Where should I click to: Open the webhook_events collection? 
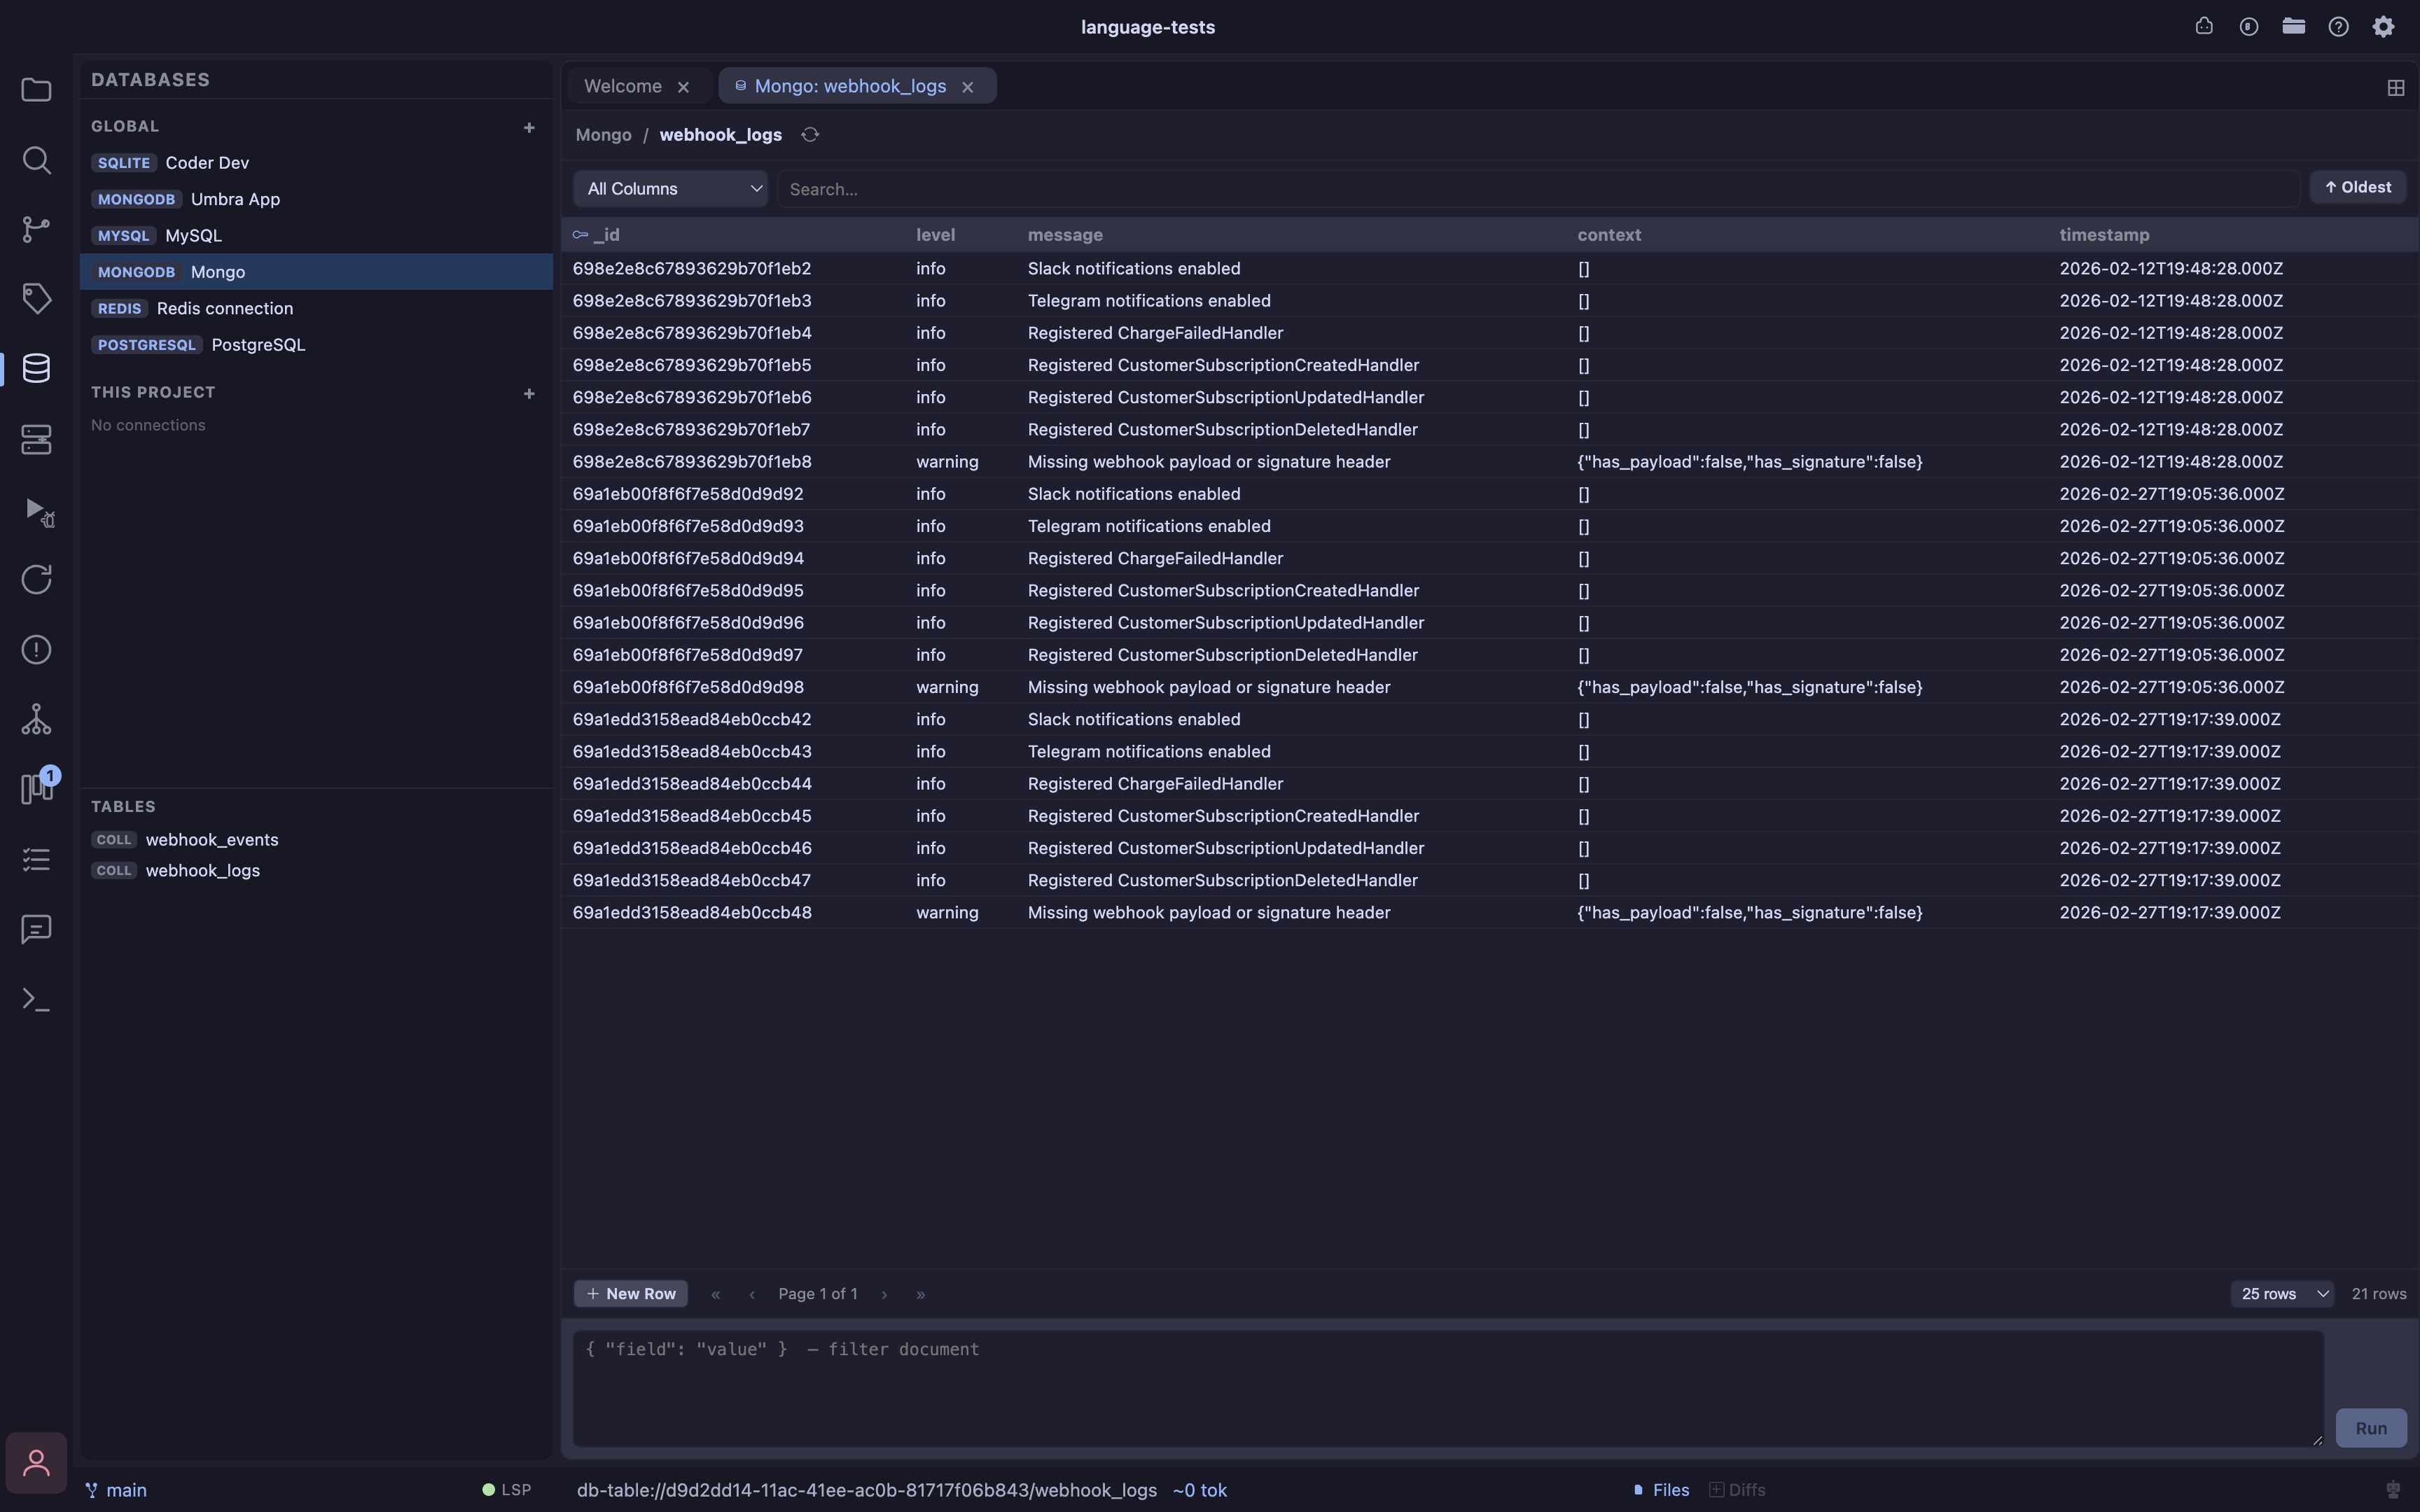click(316, 840)
